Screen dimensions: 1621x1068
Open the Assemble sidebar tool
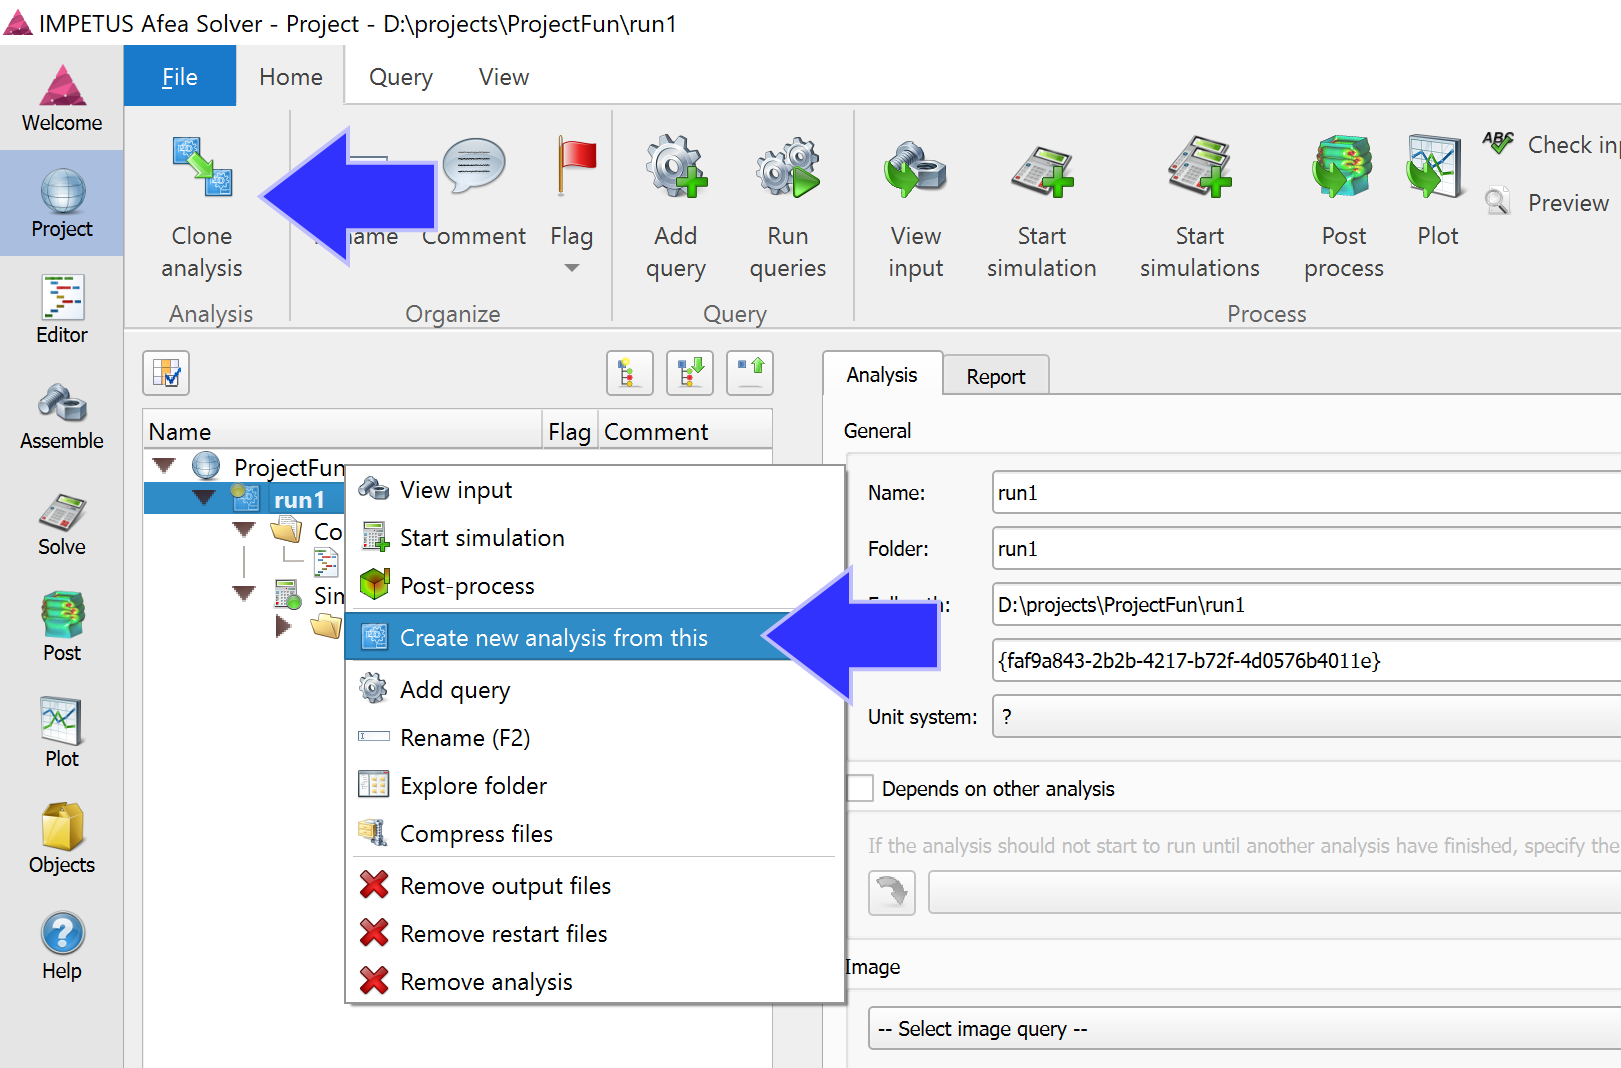click(x=62, y=416)
